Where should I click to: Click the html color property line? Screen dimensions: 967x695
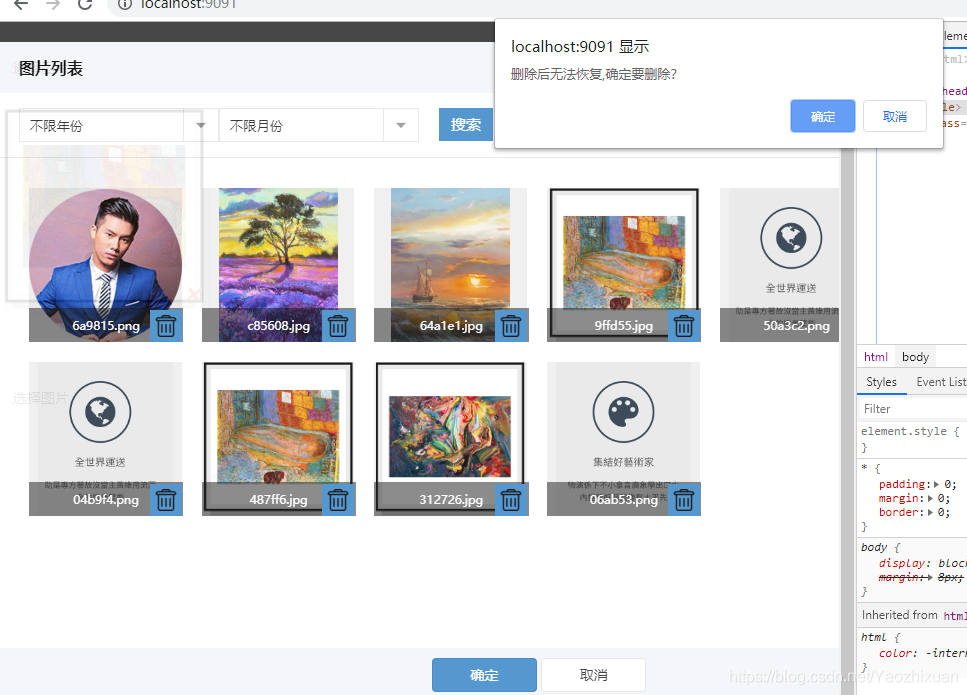pos(923,653)
